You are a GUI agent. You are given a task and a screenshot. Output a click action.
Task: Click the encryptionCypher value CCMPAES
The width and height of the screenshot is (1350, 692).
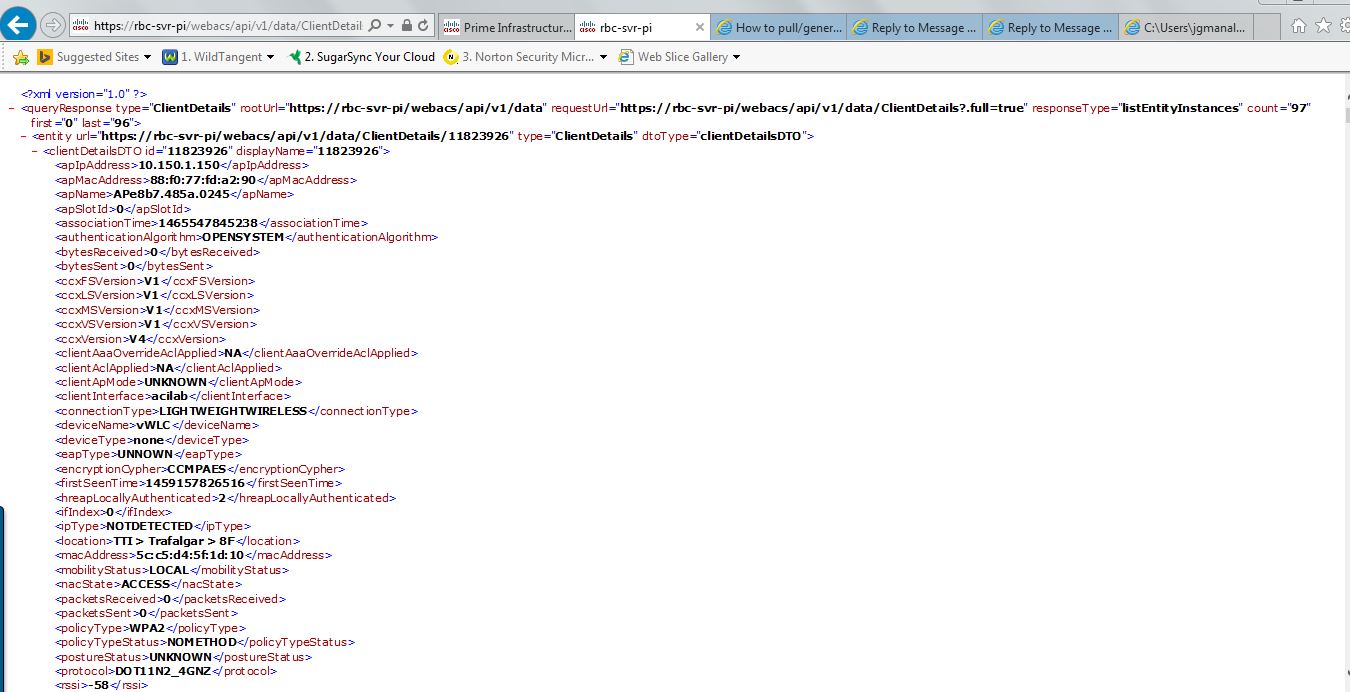197,469
